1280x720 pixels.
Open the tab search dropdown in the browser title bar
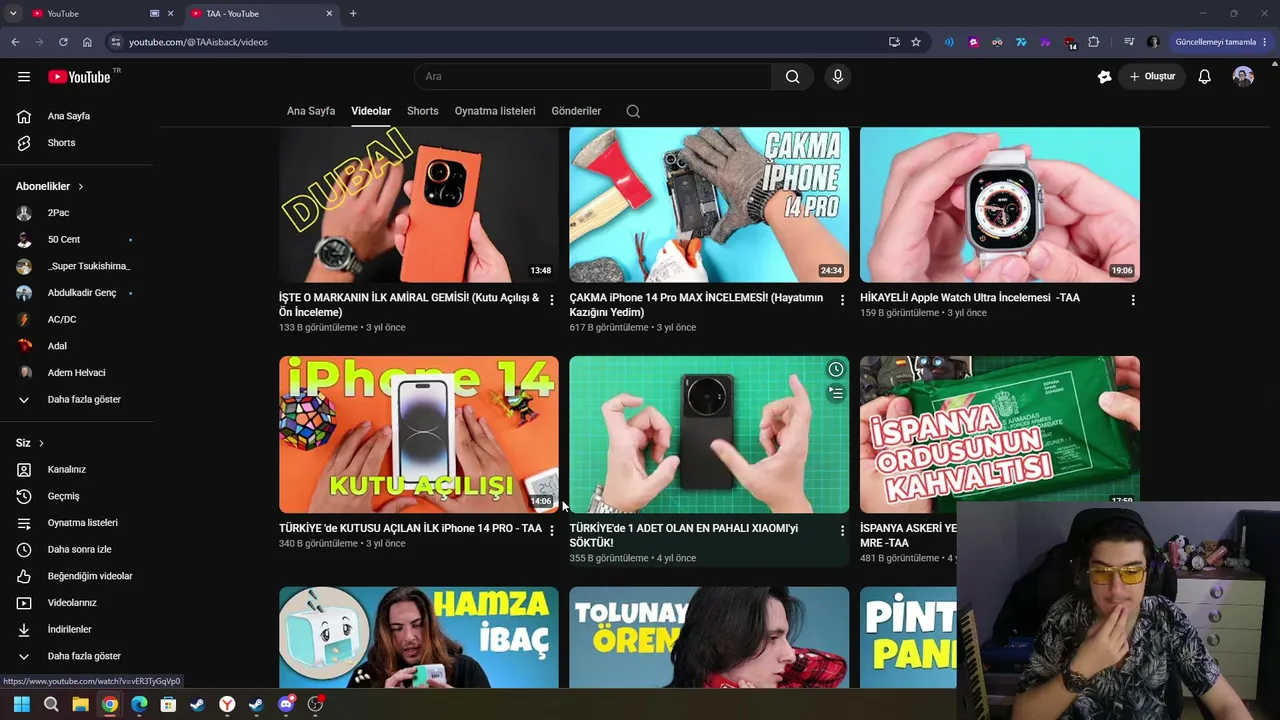click(x=13, y=14)
